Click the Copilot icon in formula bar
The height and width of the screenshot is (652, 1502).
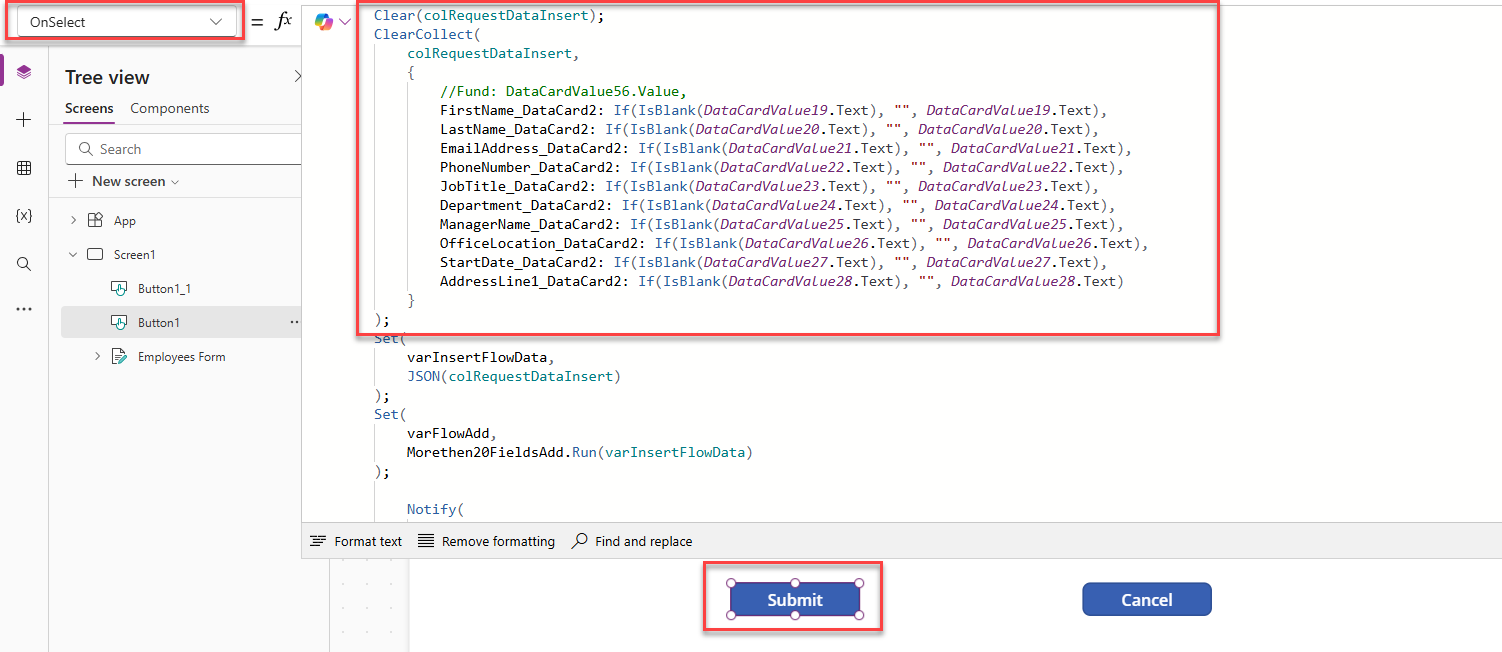pos(324,22)
